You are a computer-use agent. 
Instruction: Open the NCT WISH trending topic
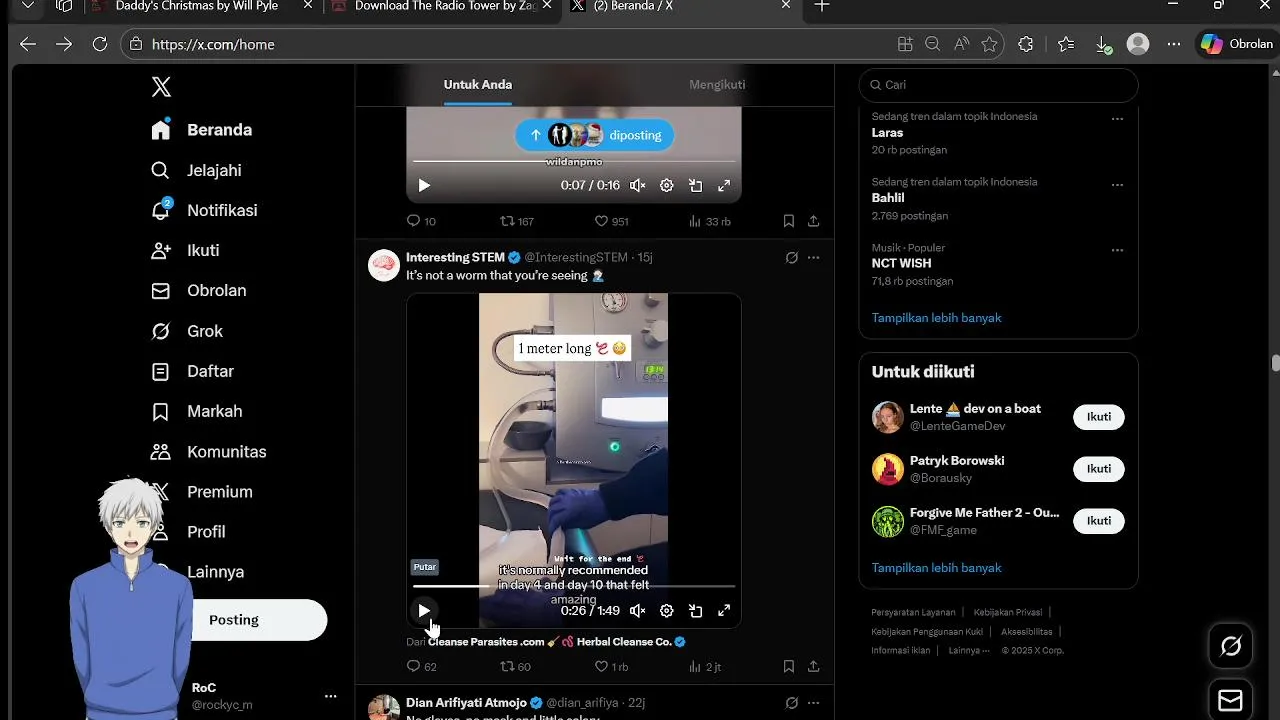[901, 264]
